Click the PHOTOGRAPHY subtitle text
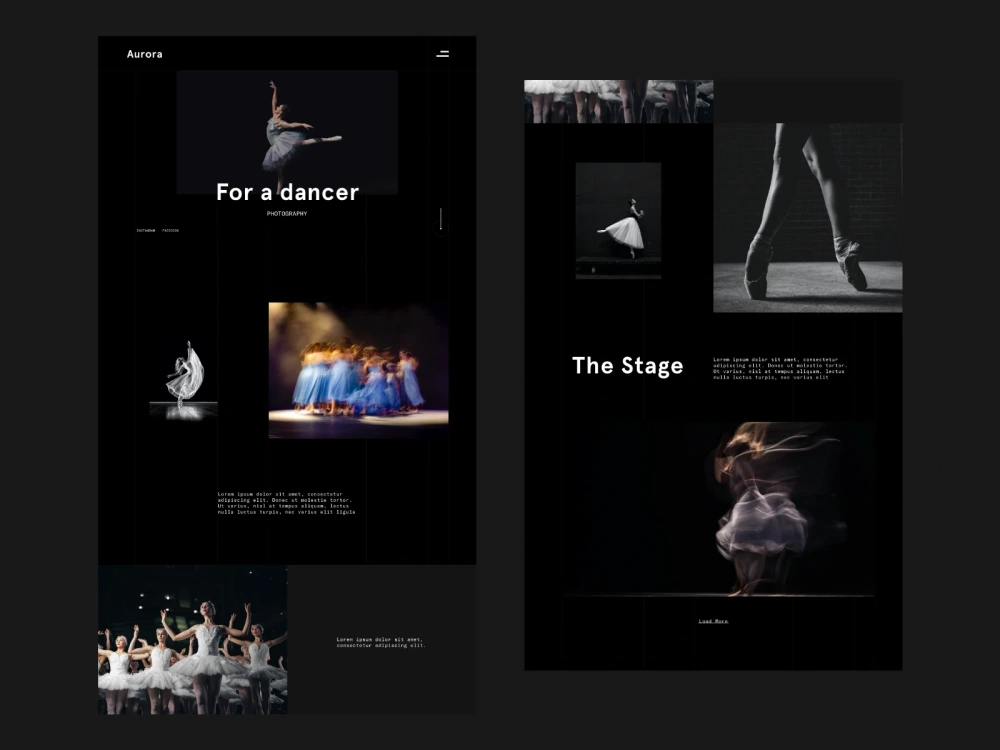Image resolution: width=1000 pixels, height=750 pixels. tap(287, 214)
